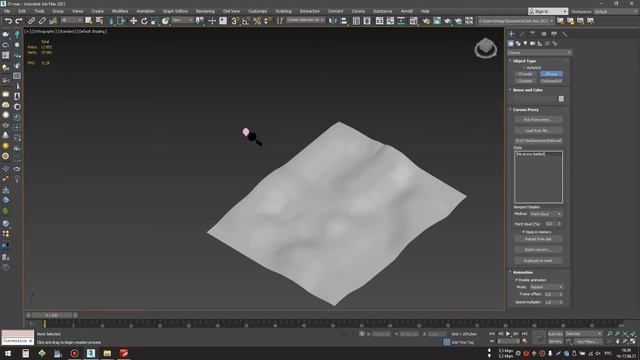The image size is (640, 360).
Task: Toggle the Percent Snap icon
Action: tap(257, 21)
